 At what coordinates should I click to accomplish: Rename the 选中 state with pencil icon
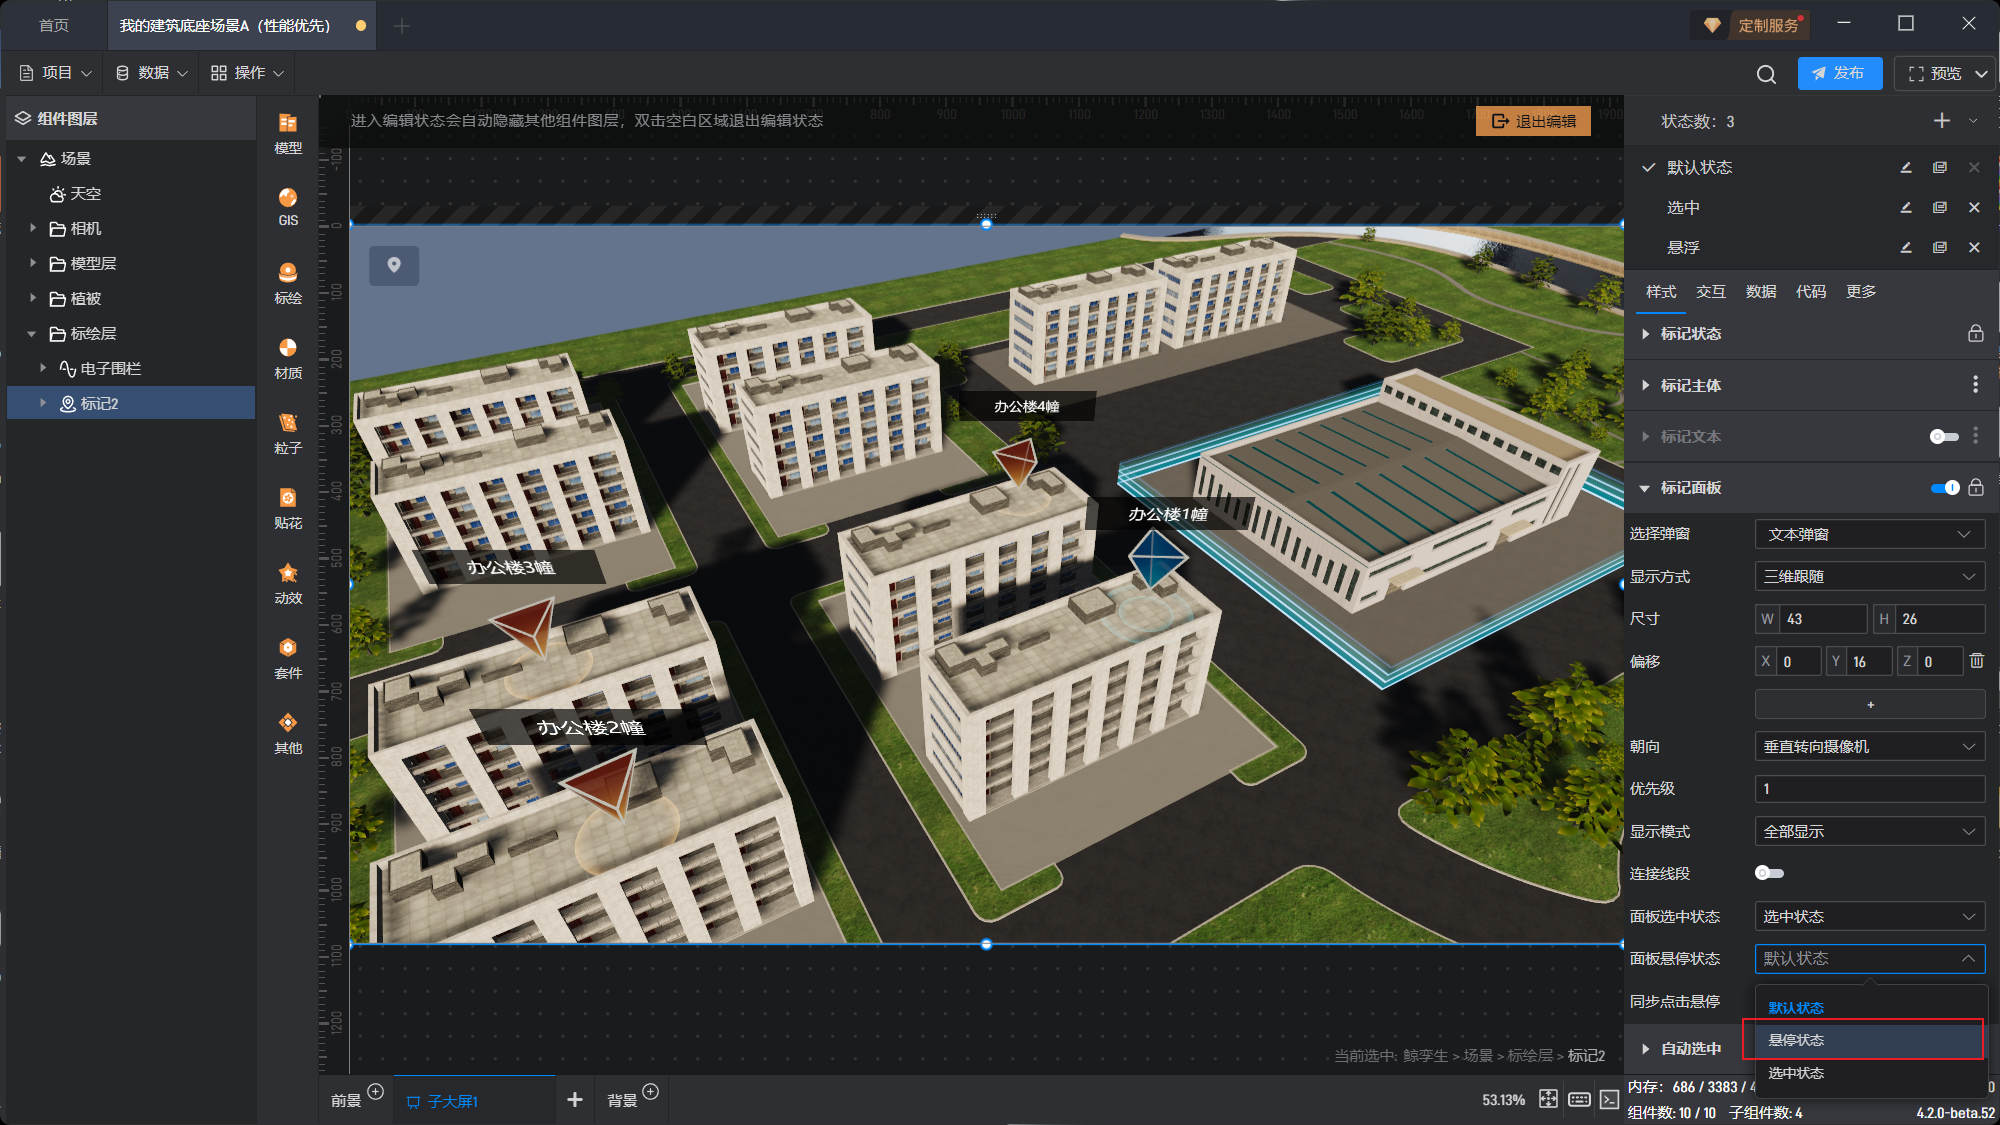(1906, 208)
